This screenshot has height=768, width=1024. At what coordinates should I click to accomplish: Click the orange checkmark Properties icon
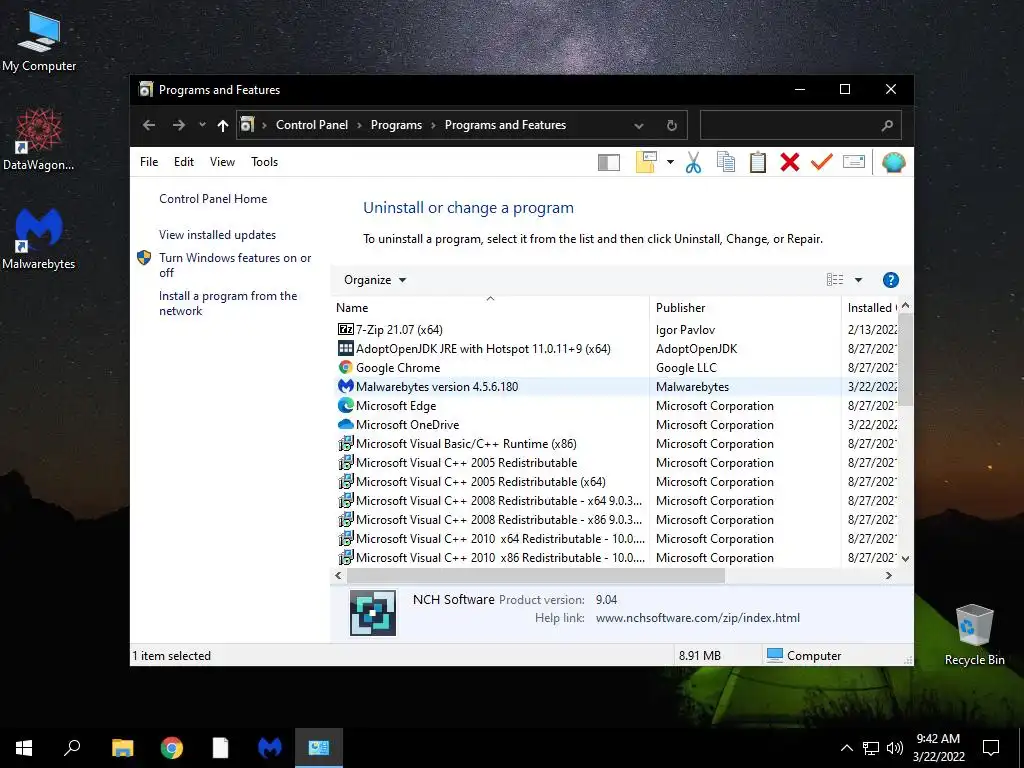click(822, 162)
